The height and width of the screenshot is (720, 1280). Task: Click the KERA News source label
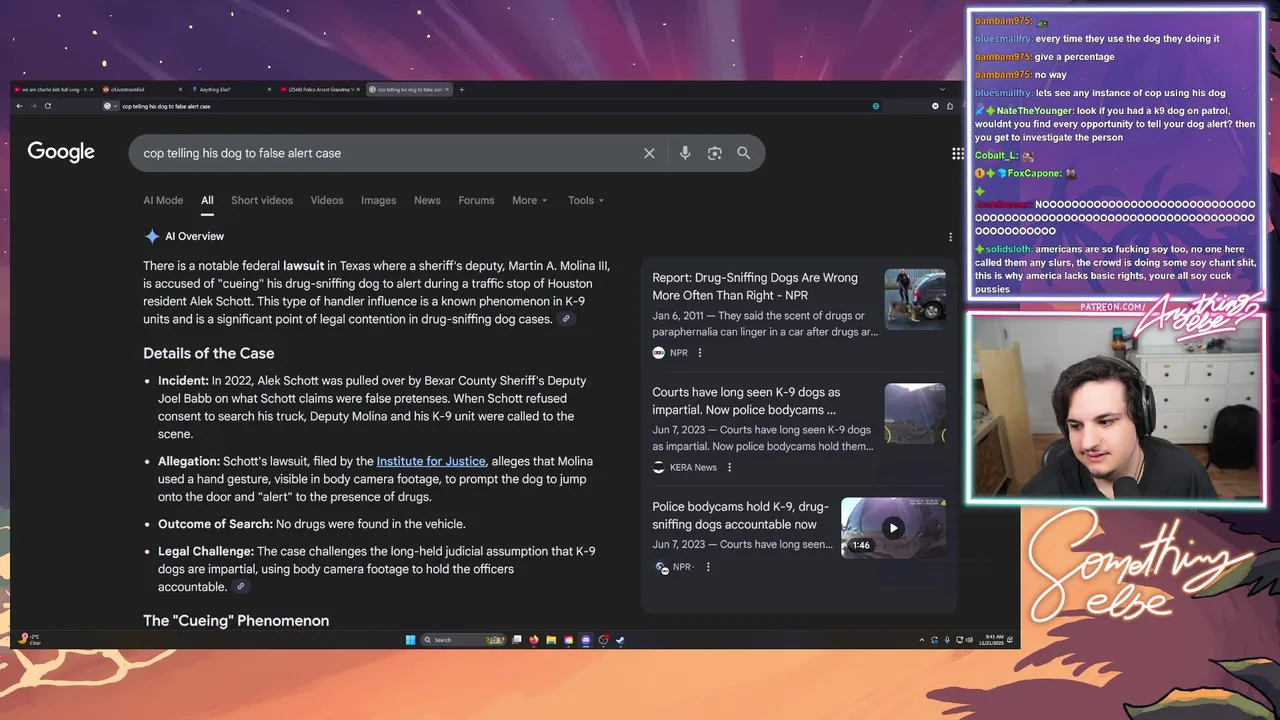tap(693, 467)
